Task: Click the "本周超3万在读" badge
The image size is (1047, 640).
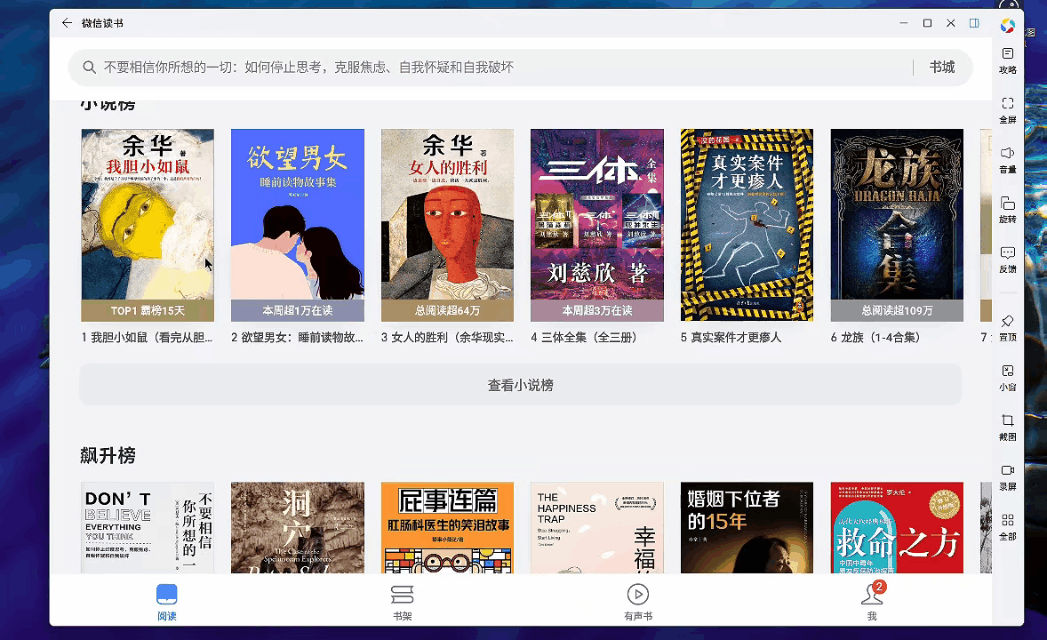Action: click(x=598, y=311)
